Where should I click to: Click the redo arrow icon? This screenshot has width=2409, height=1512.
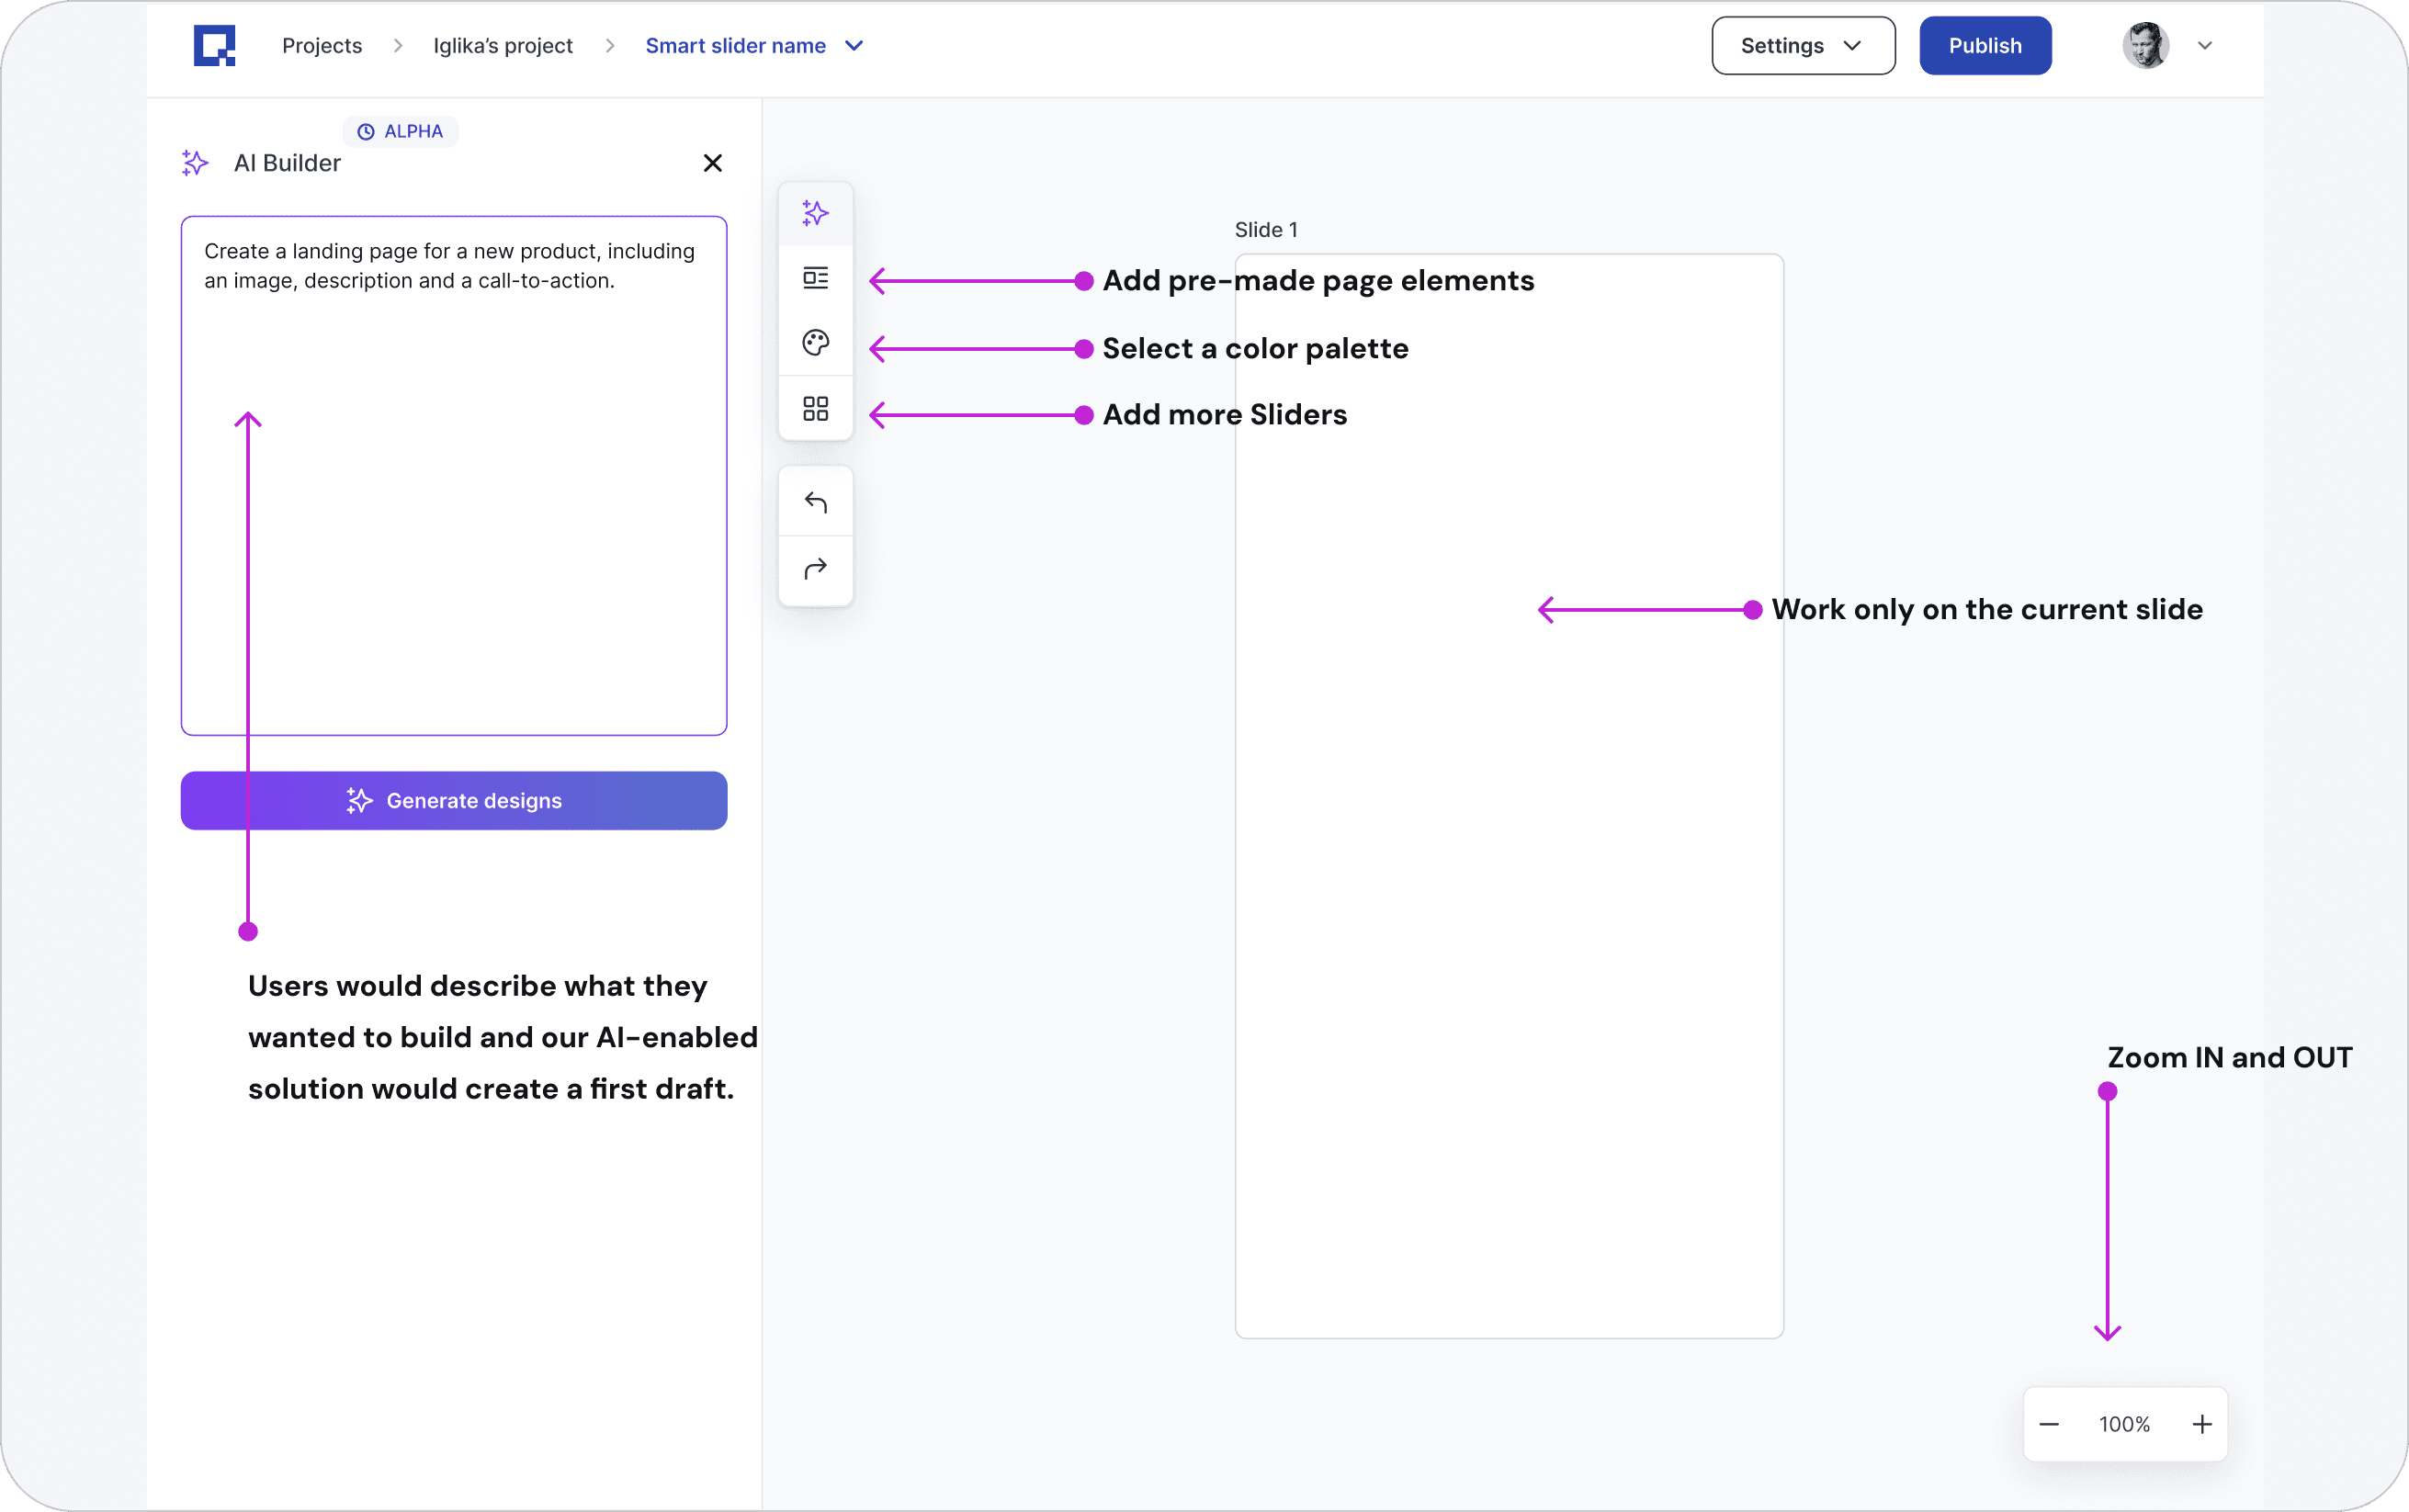click(x=815, y=569)
